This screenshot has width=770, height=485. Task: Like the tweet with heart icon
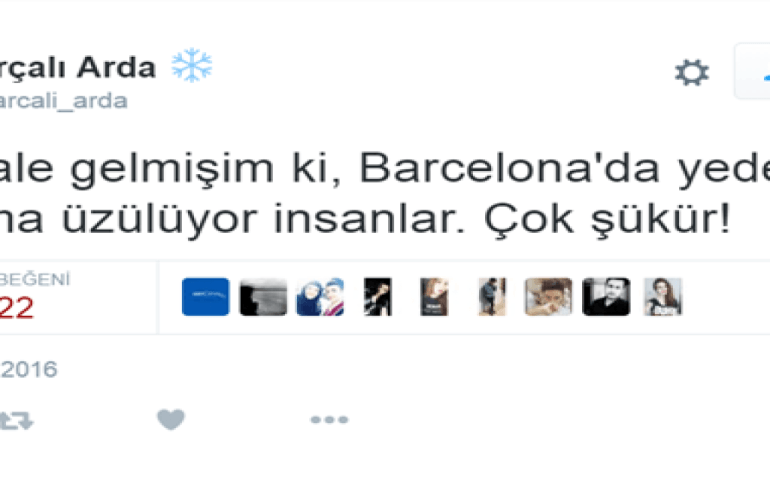[x=171, y=420]
